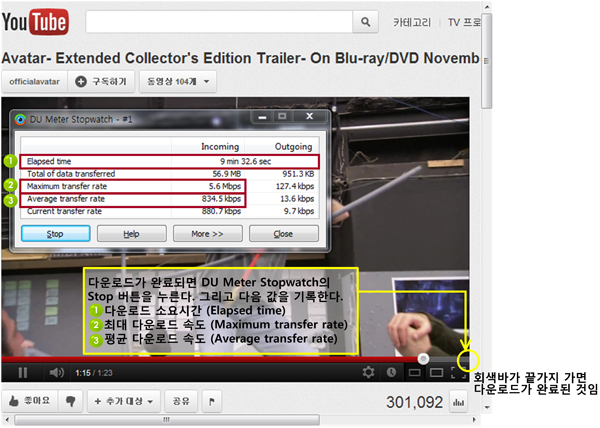
Task: Select outgoing total 951.3 KB
Action: (x=298, y=174)
